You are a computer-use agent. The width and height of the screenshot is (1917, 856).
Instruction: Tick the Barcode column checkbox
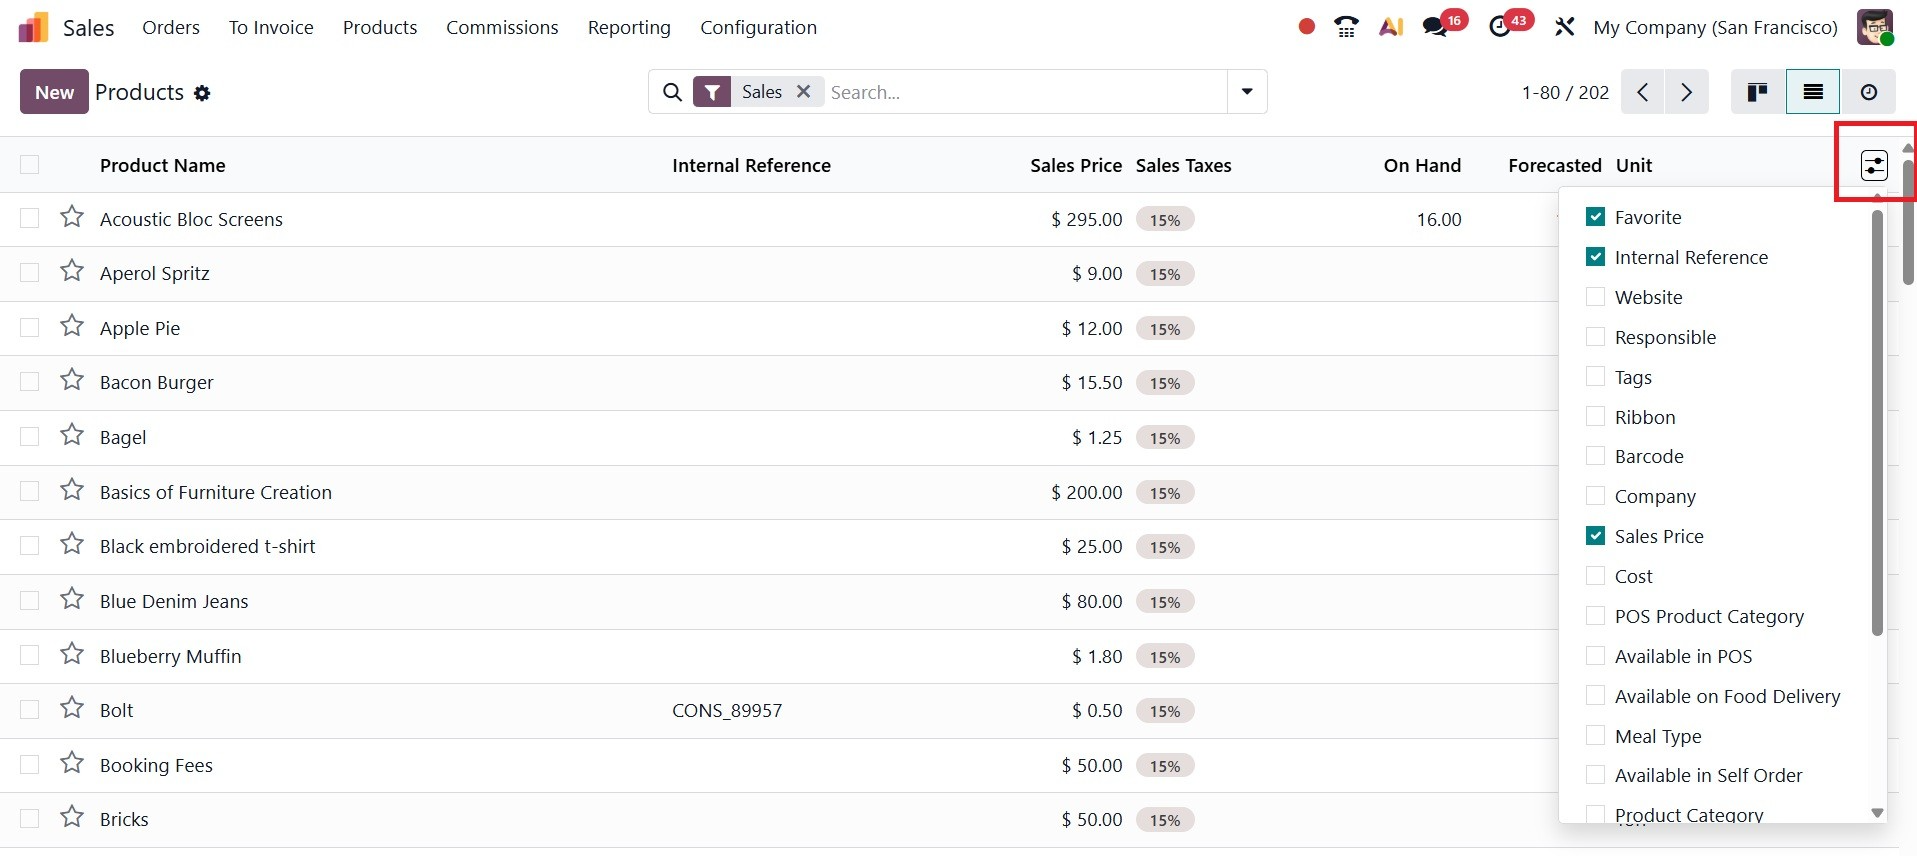click(1595, 456)
